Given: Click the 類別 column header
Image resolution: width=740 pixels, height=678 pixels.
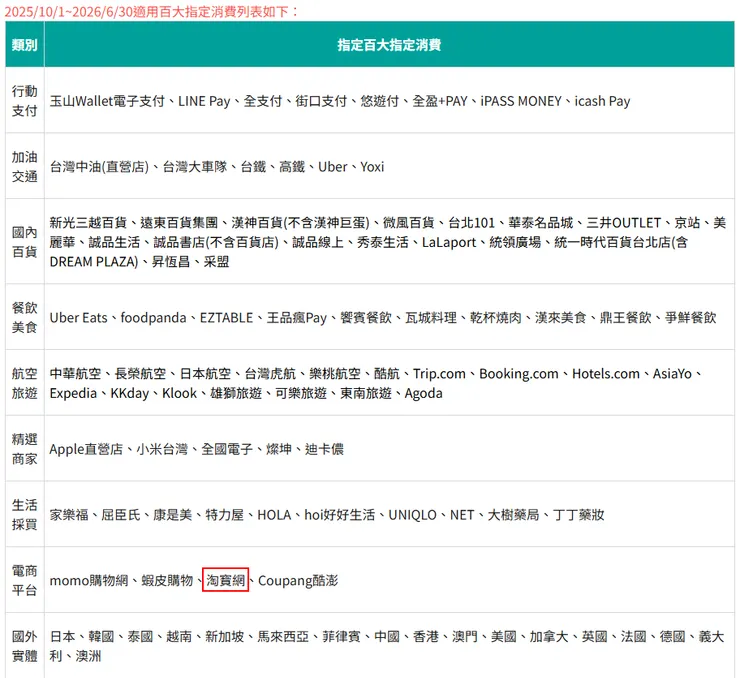Looking at the screenshot, I should [x=25, y=45].
